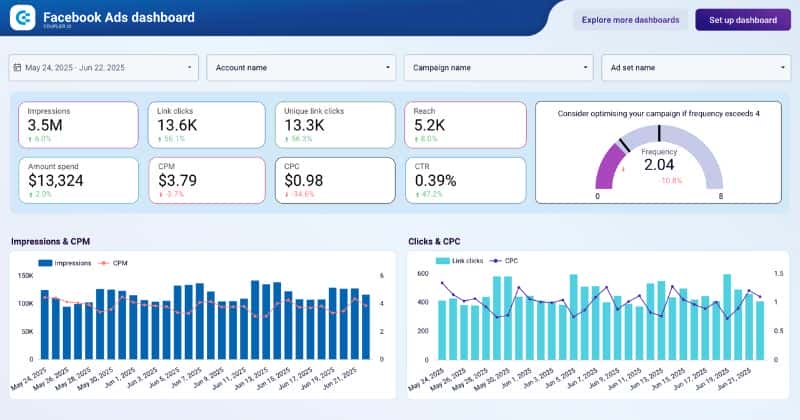800x420 pixels.
Task: Click the Coupler.io logo icon
Action: 23,18
